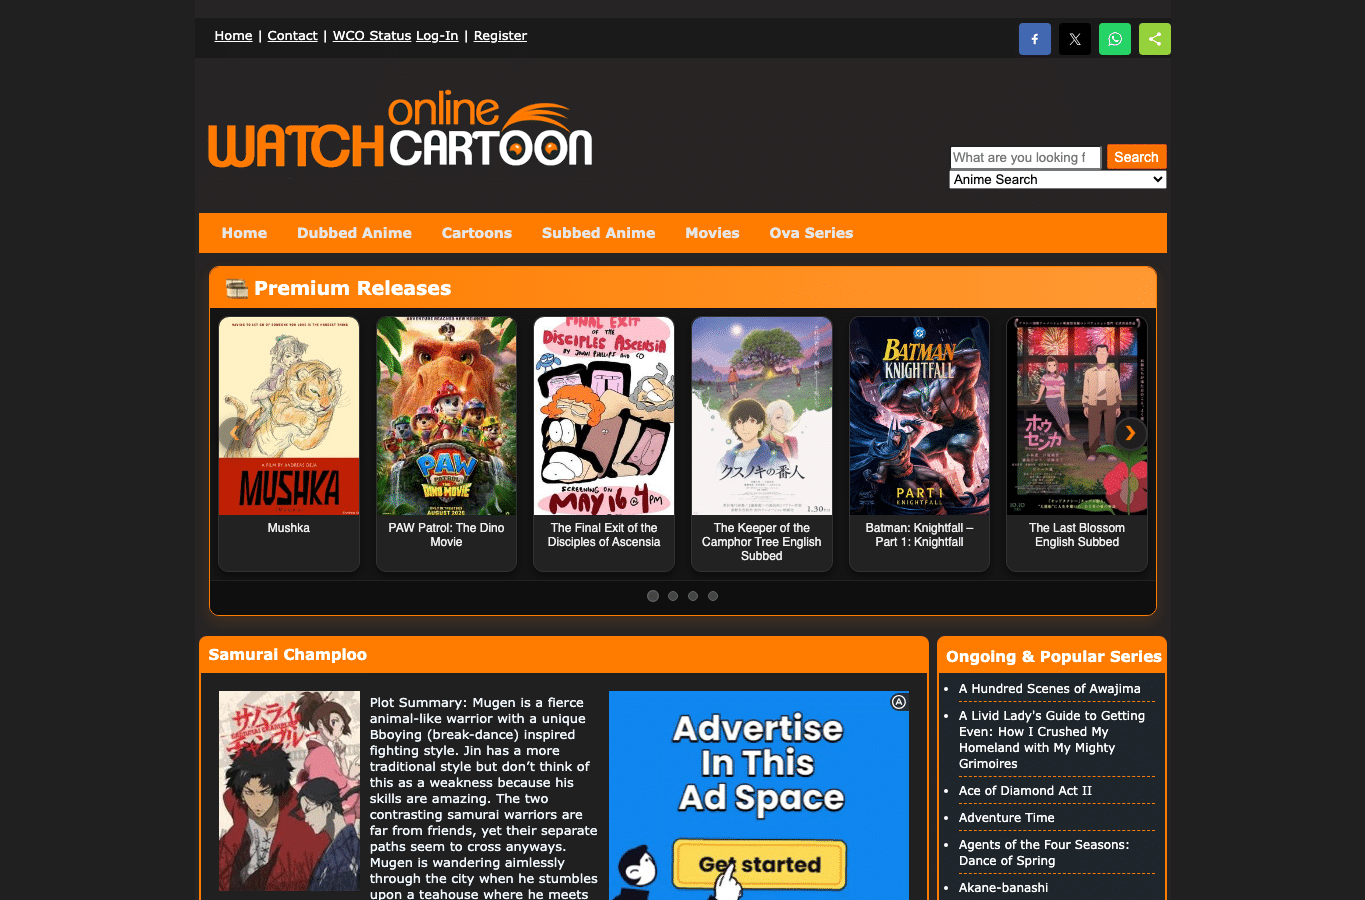Click The Last Blossom English Subbed title
This screenshot has height=900, width=1365.
(1077, 535)
